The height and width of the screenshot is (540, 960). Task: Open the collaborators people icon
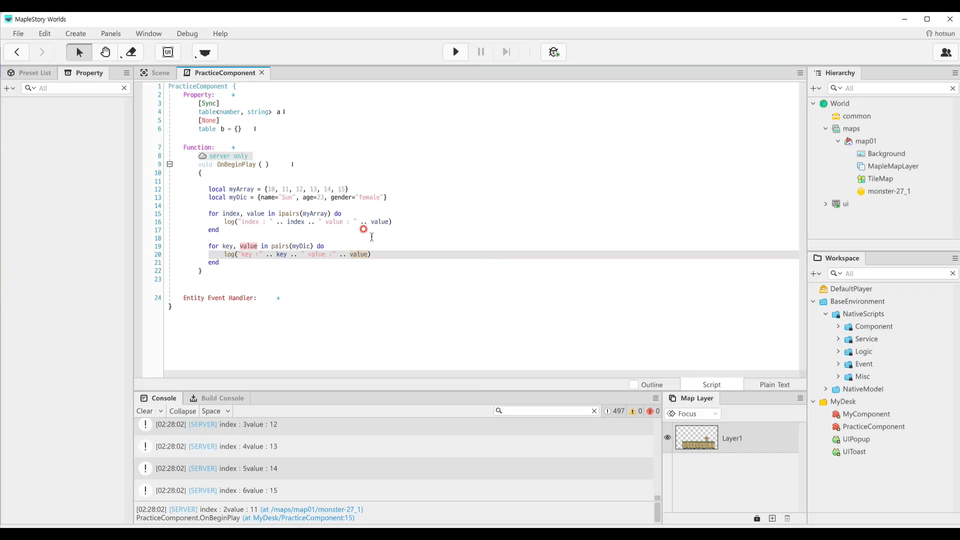click(946, 52)
